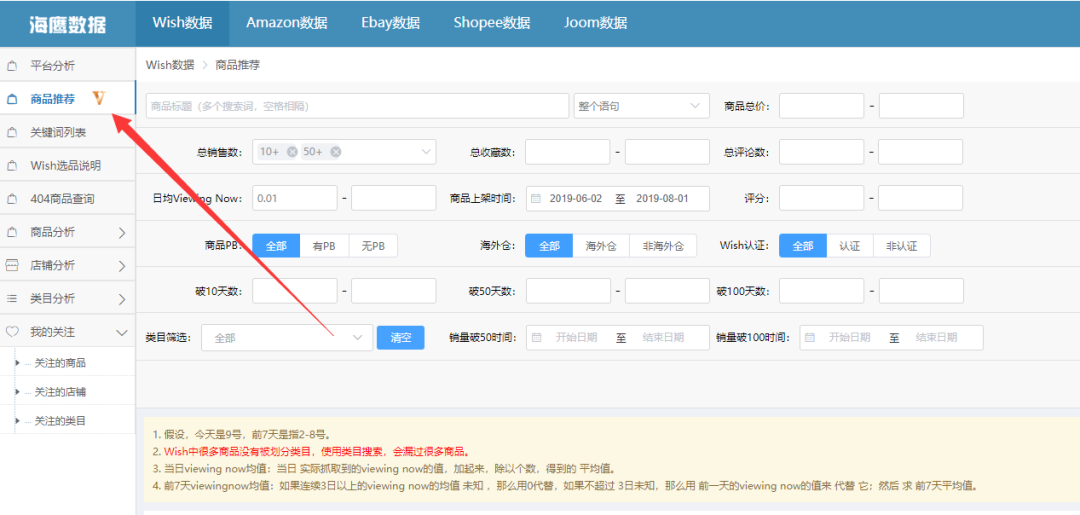Screen dimensions: 1080x515
Task: Click the bag icon beside Wish选品说明
Action: click(x=12, y=166)
